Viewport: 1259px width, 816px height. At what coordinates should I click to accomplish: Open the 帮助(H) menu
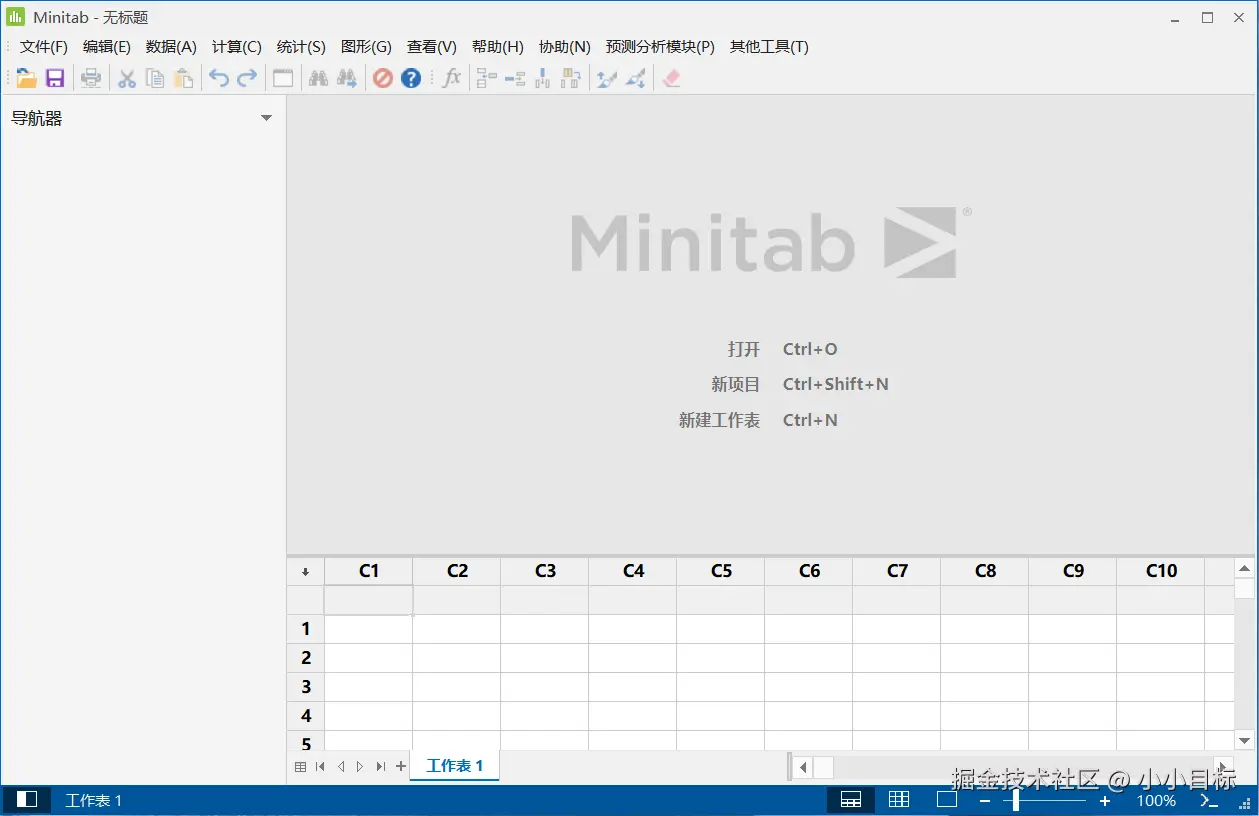coord(498,47)
